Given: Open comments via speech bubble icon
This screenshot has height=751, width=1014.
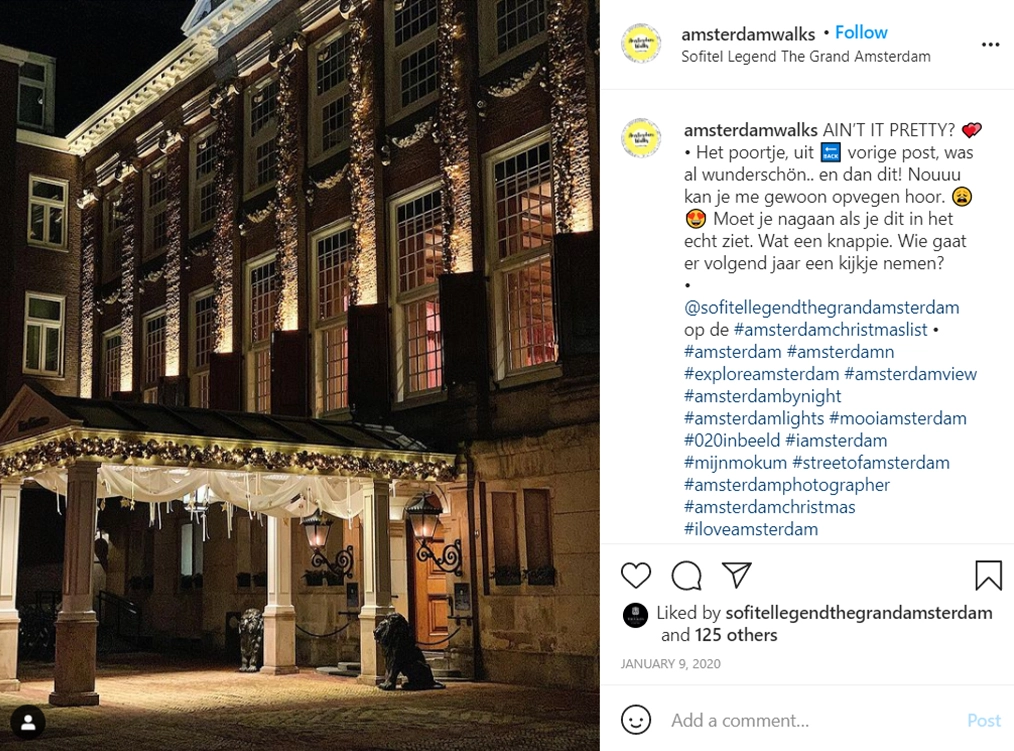Looking at the screenshot, I should (686, 575).
